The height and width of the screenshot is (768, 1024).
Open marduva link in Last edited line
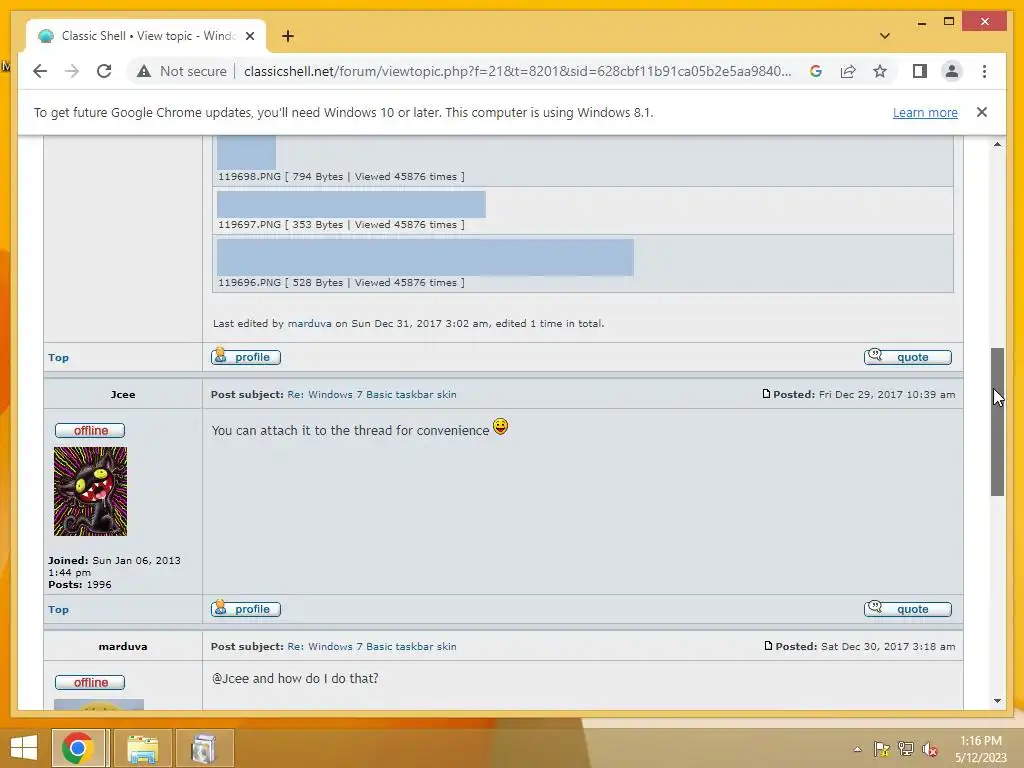(310, 323)
